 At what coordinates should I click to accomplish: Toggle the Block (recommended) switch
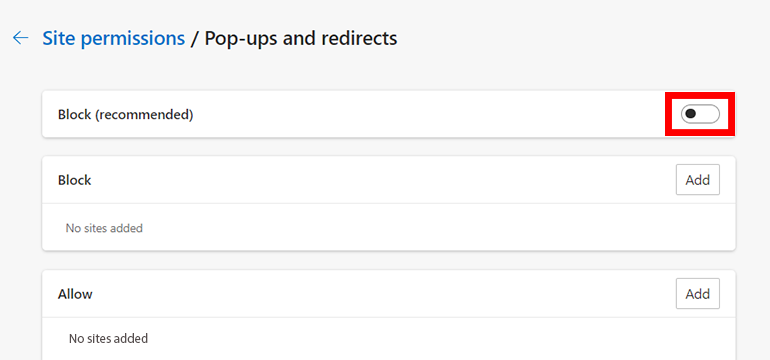pos(700,114)
